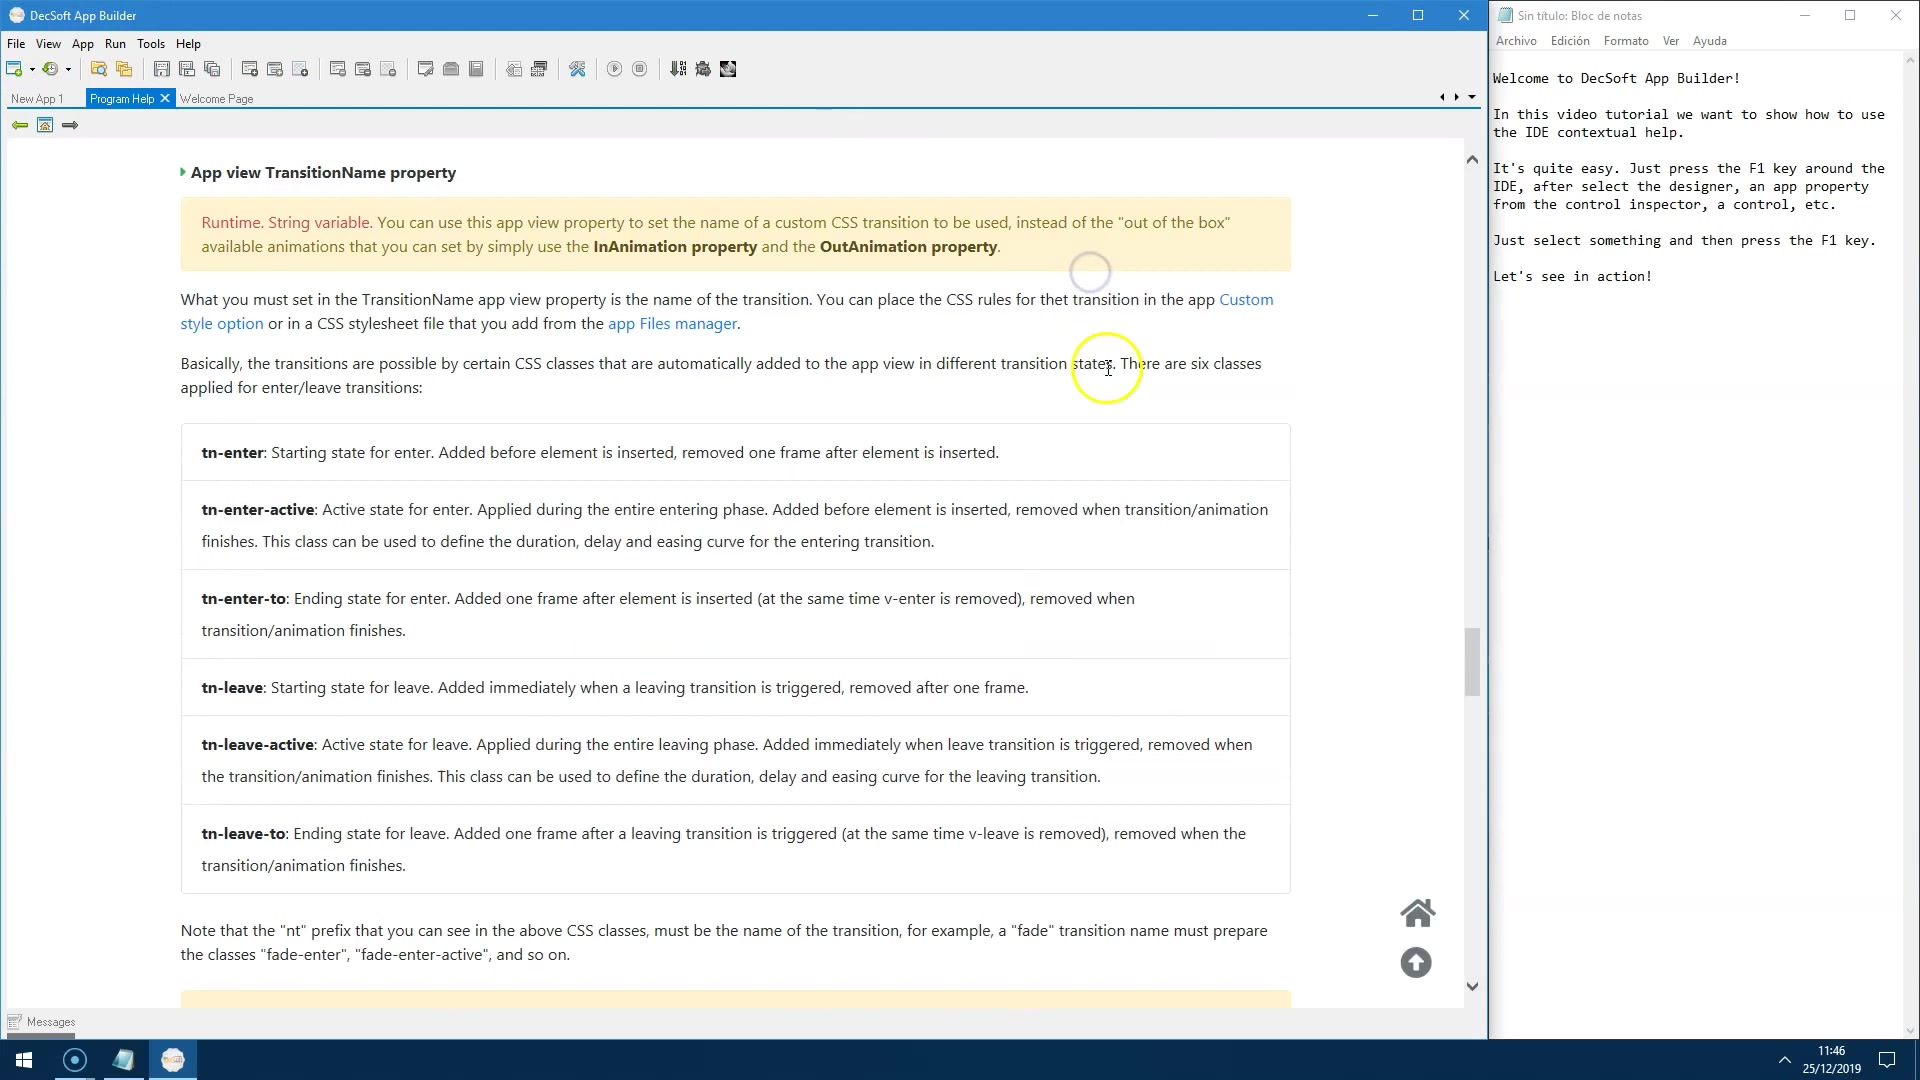Click the open app folder search icon
The width and height of the screenshot is (1920, 1080).
point(98,69)
